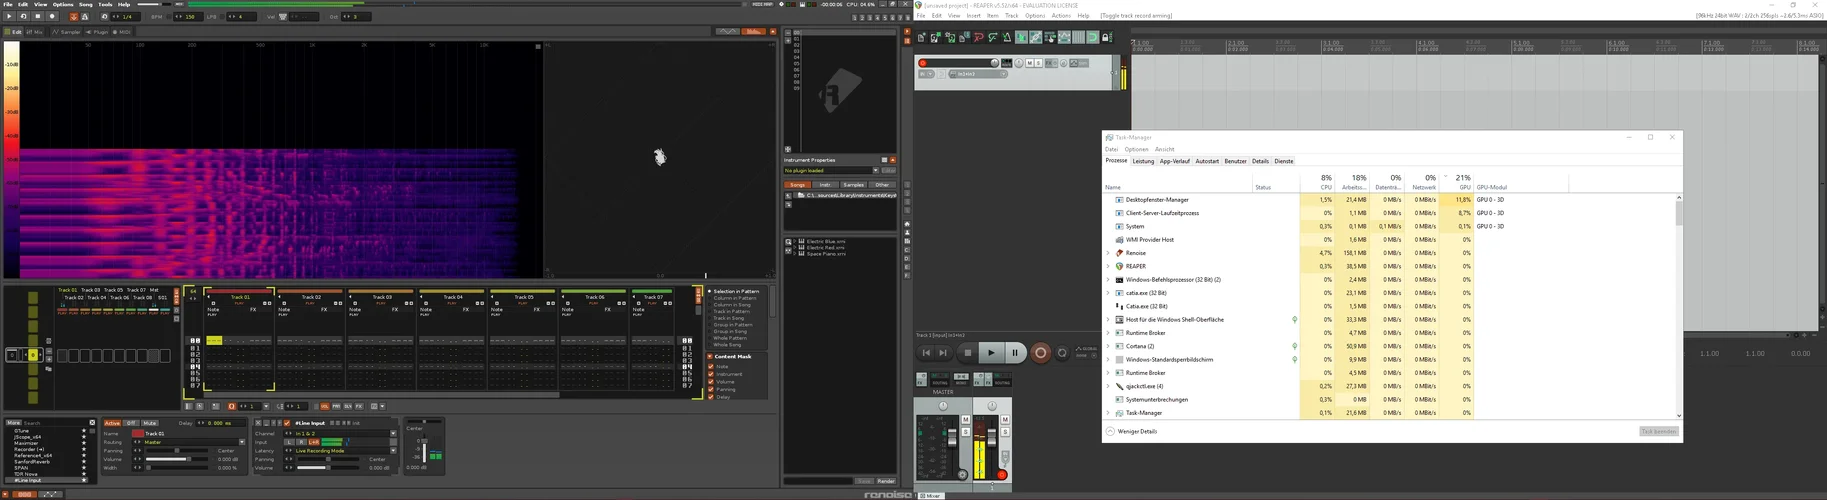Uncheck Volume in Content Mask

coord(711,381)
